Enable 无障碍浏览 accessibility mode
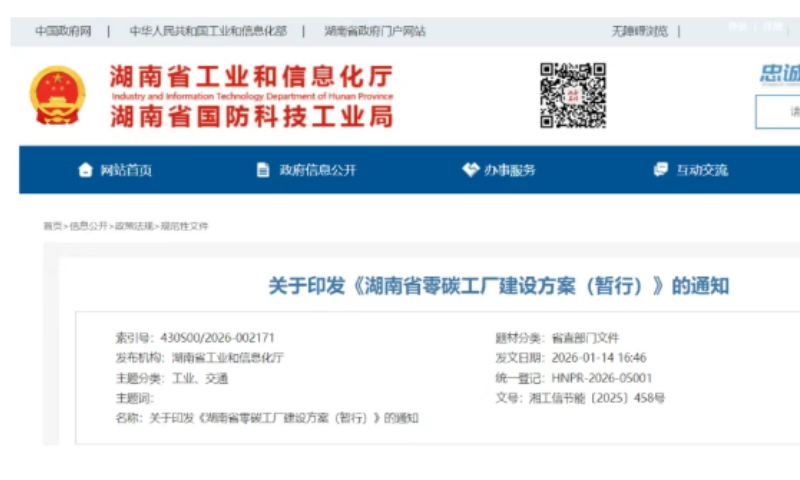 pos(639,31)
